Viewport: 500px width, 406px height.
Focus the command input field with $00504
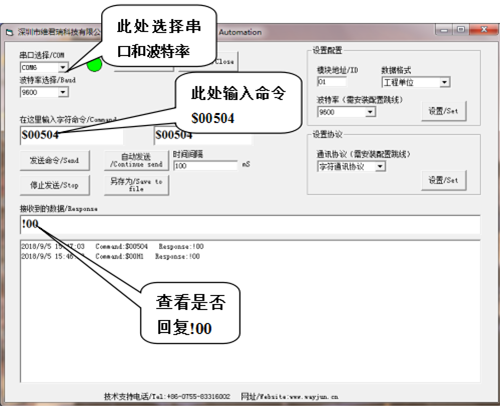point(71,135)
